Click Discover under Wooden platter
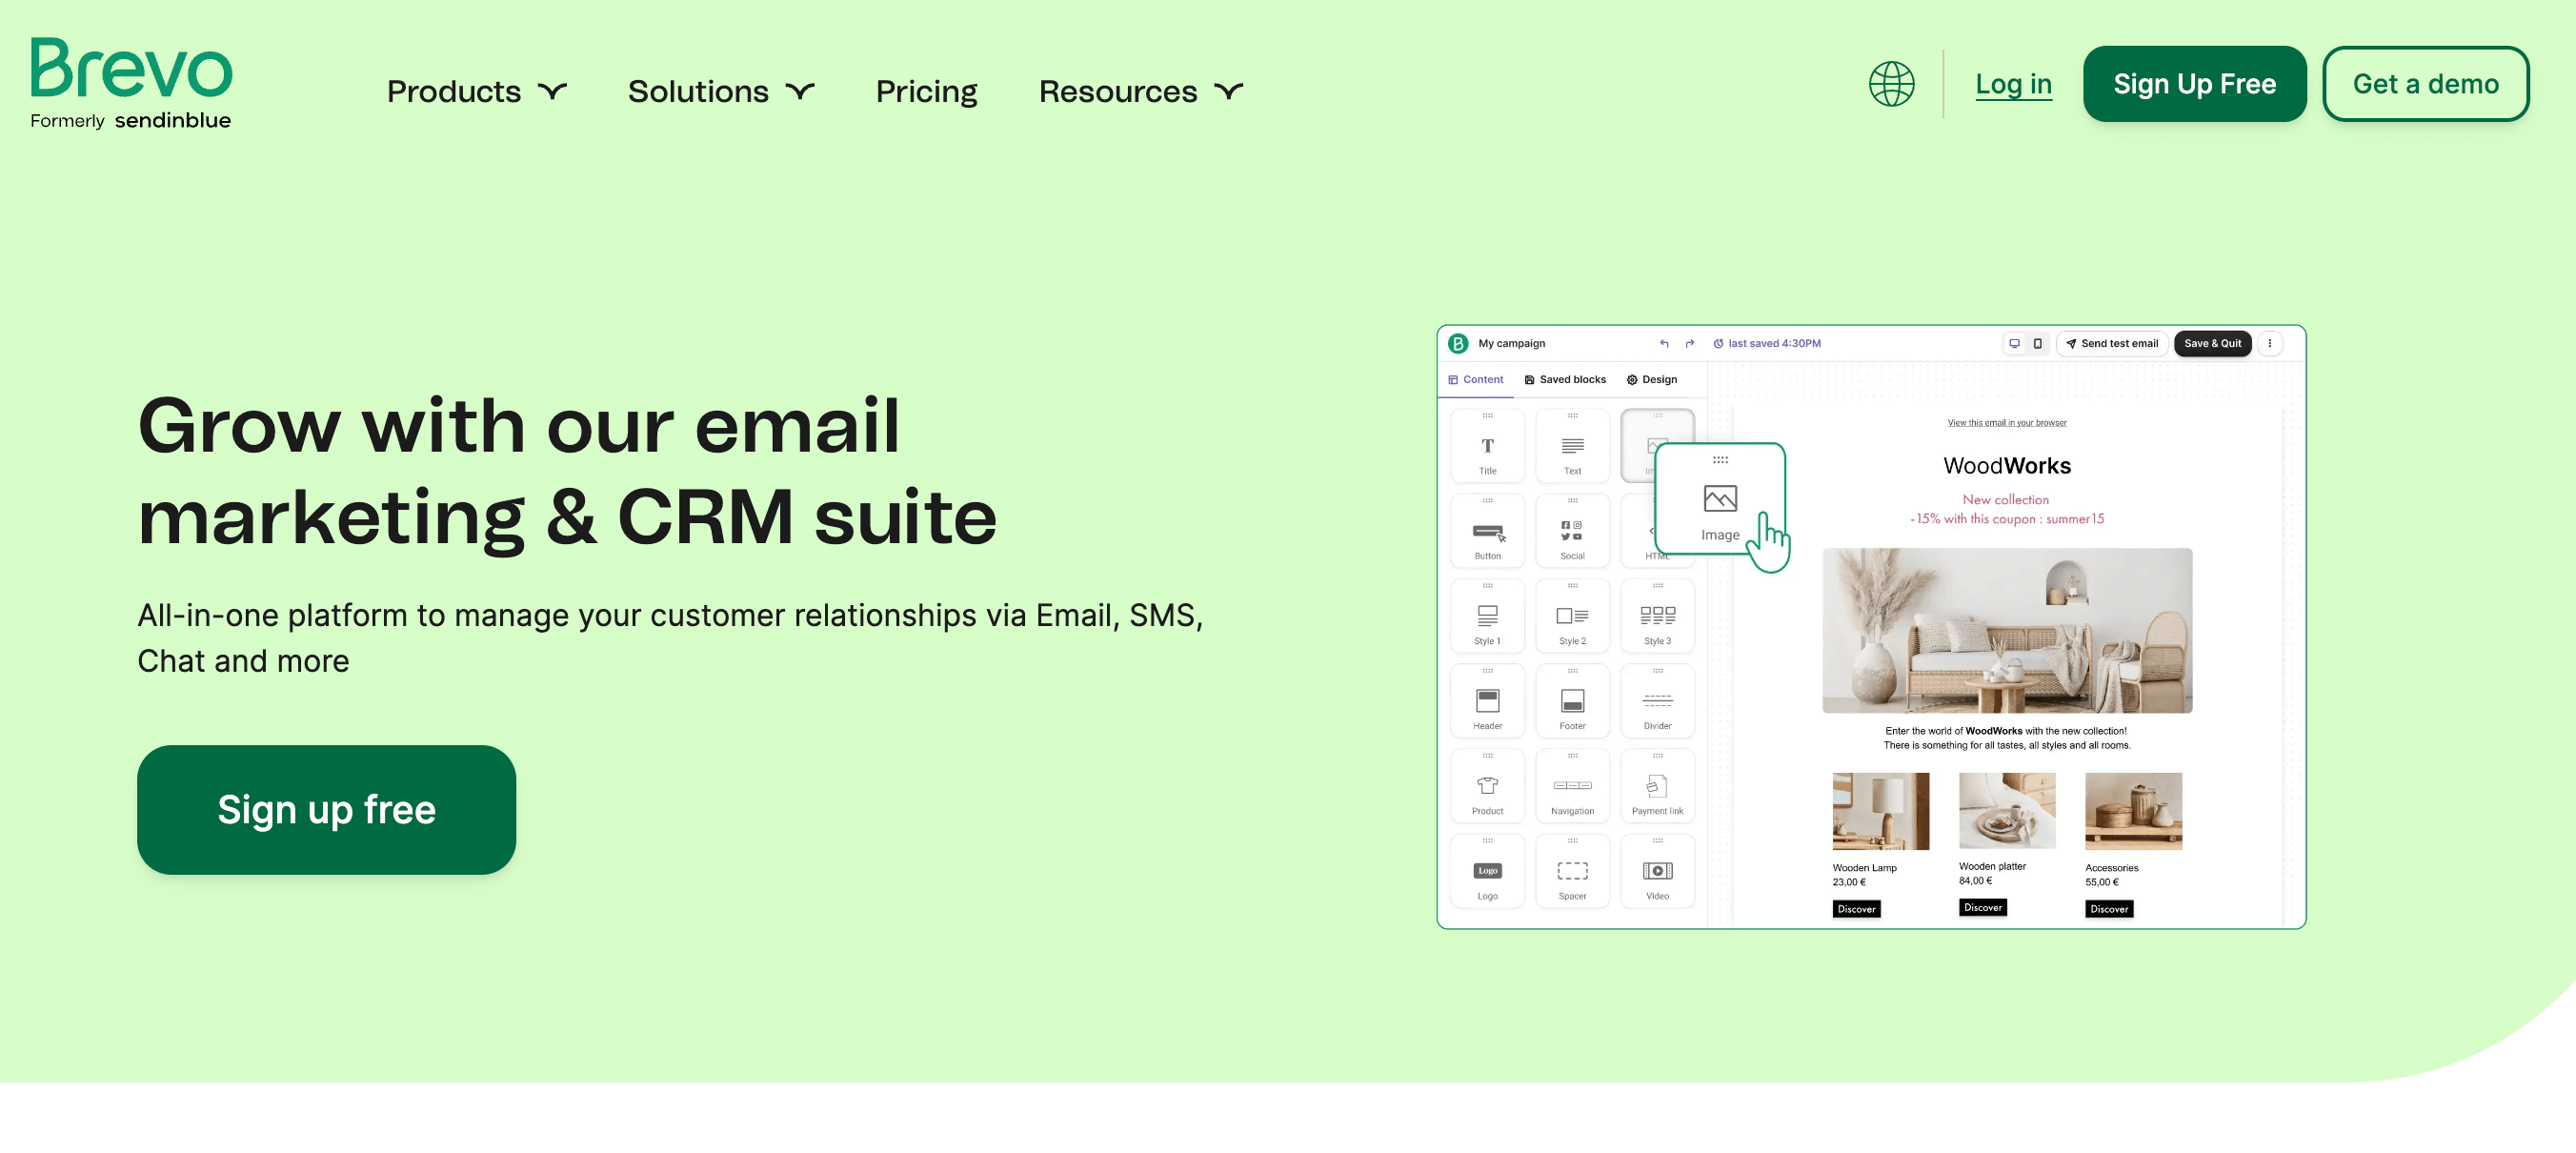The width and height of the screenshot is (2576, 1153). click(1982, 906)
